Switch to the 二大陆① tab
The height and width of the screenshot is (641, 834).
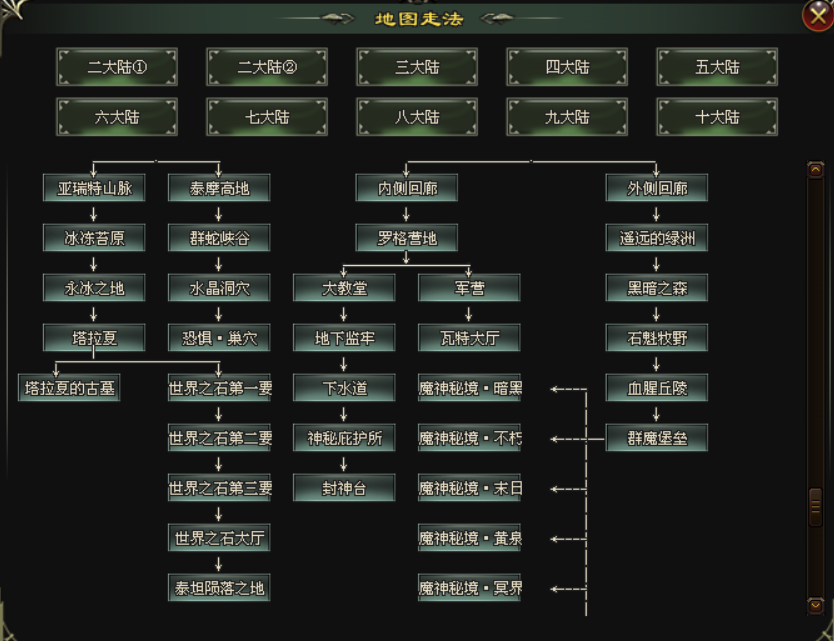(x=117, y=68)
